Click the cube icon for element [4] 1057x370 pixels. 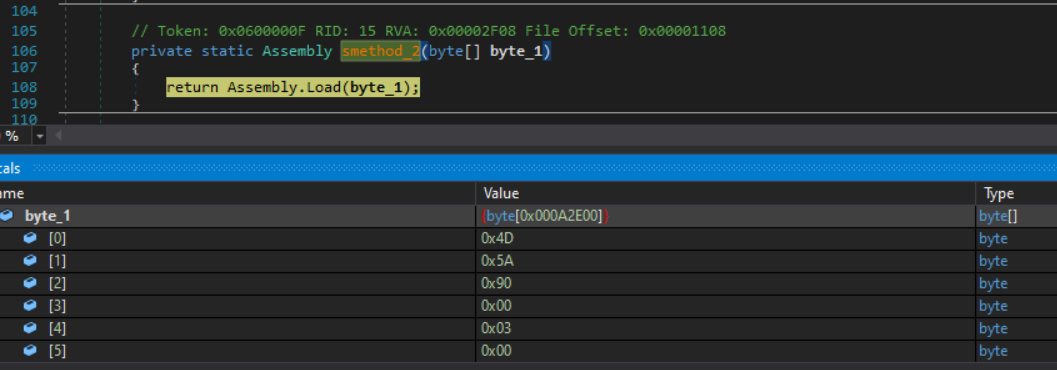click(30, 328)
